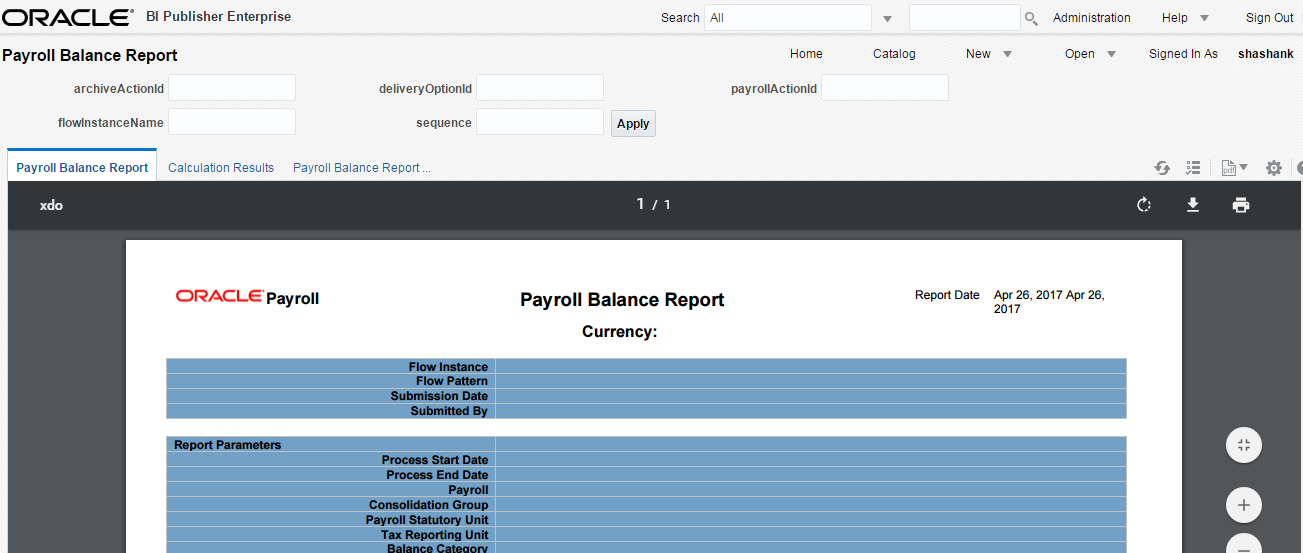Click the flowInstanceName input field
The width and height of the screenshot is (1303, 553).
pyautogui.click(x=232, y=122)
